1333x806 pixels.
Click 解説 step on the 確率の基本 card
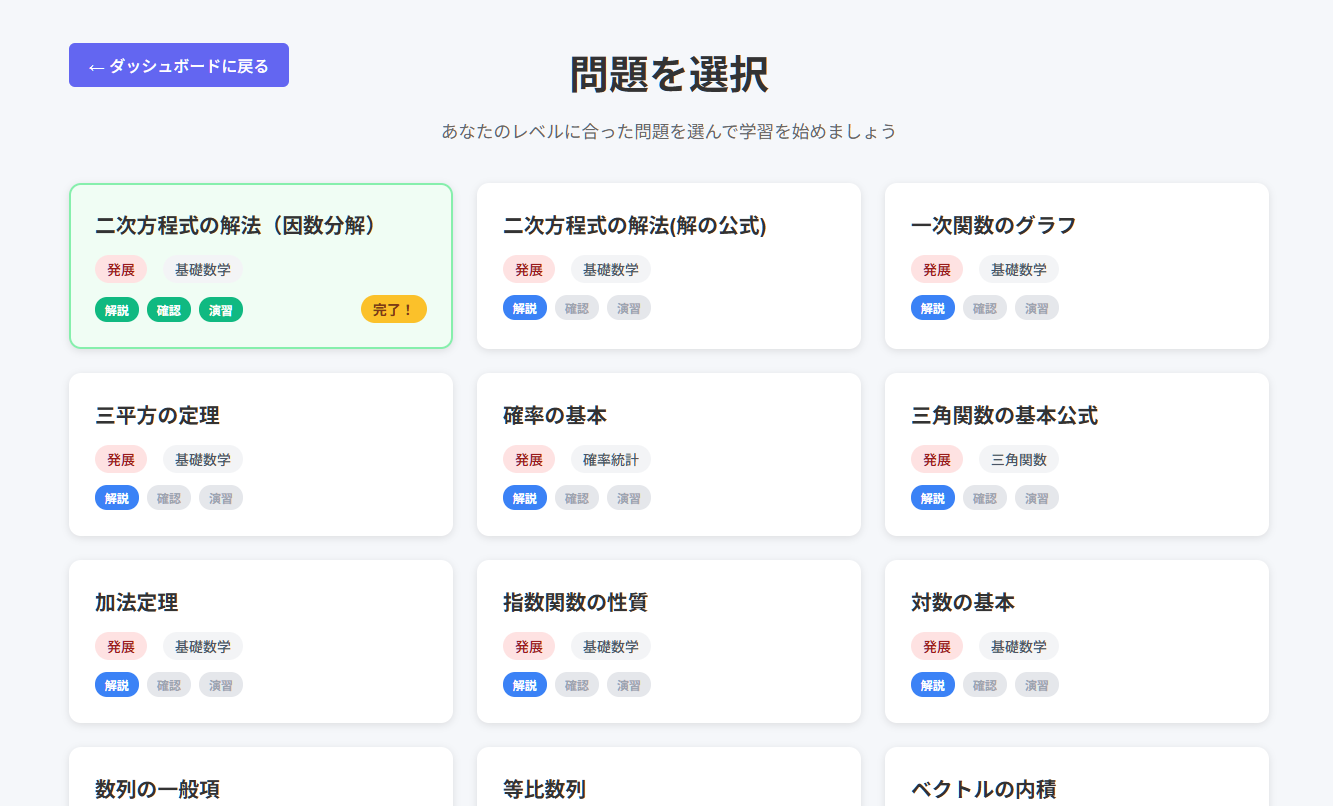click(525, 498)
